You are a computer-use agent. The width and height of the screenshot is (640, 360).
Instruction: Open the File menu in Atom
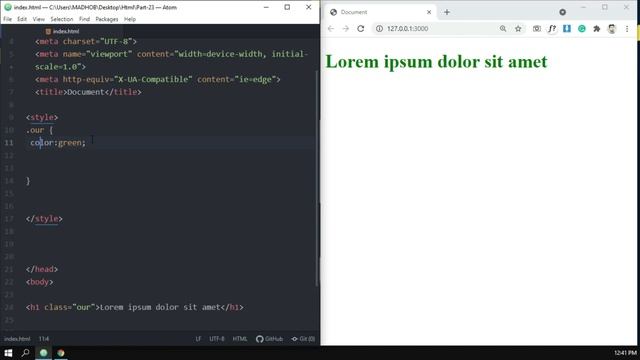(7, 19)
